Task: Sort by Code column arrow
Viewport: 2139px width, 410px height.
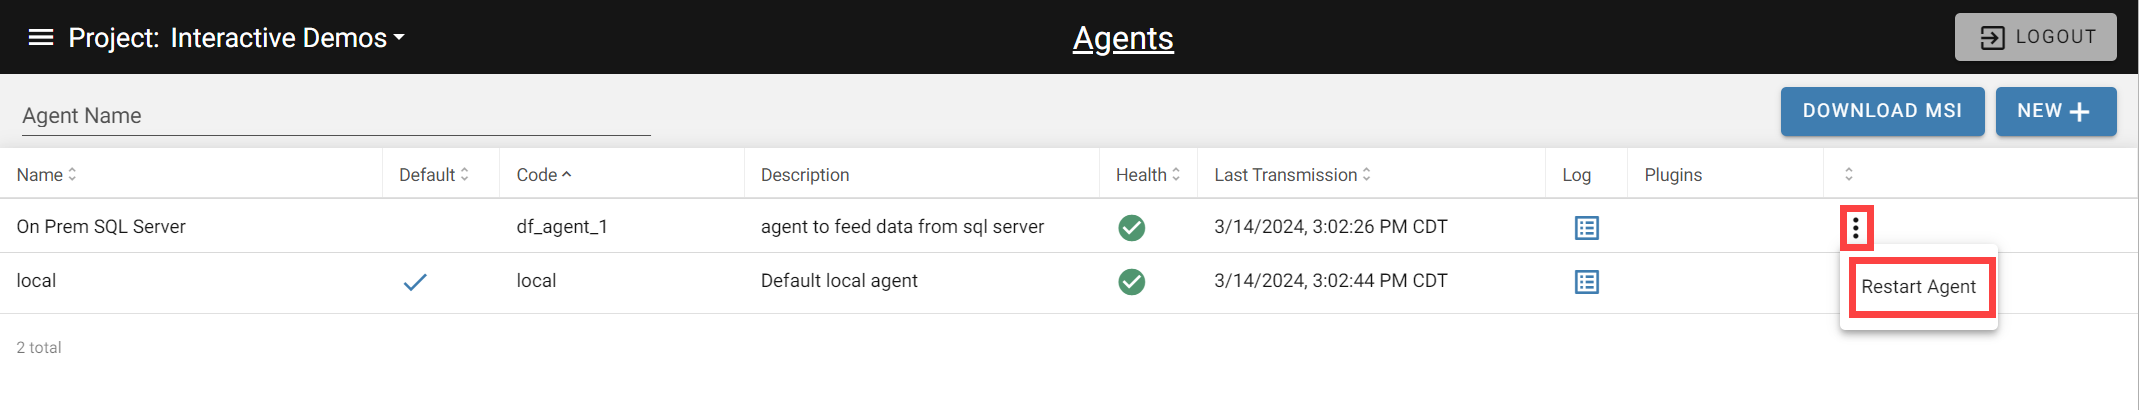Action: pos(567,174)
